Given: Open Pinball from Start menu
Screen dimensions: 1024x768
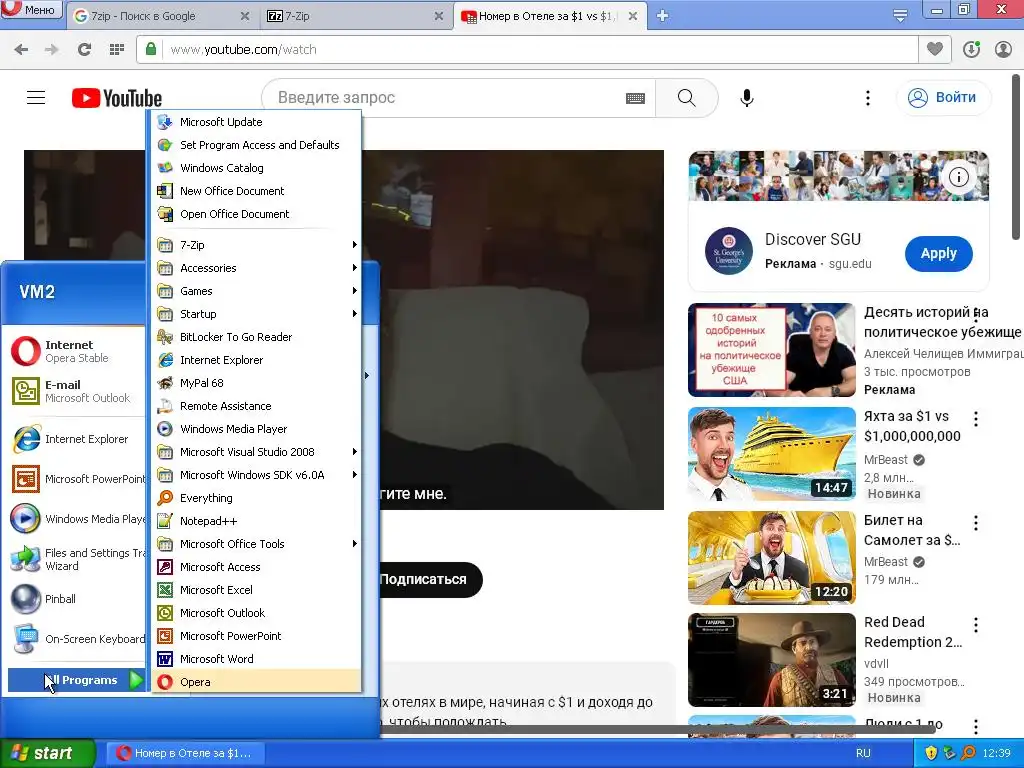Looking at the screenshot, I should [x=76, y=599].
